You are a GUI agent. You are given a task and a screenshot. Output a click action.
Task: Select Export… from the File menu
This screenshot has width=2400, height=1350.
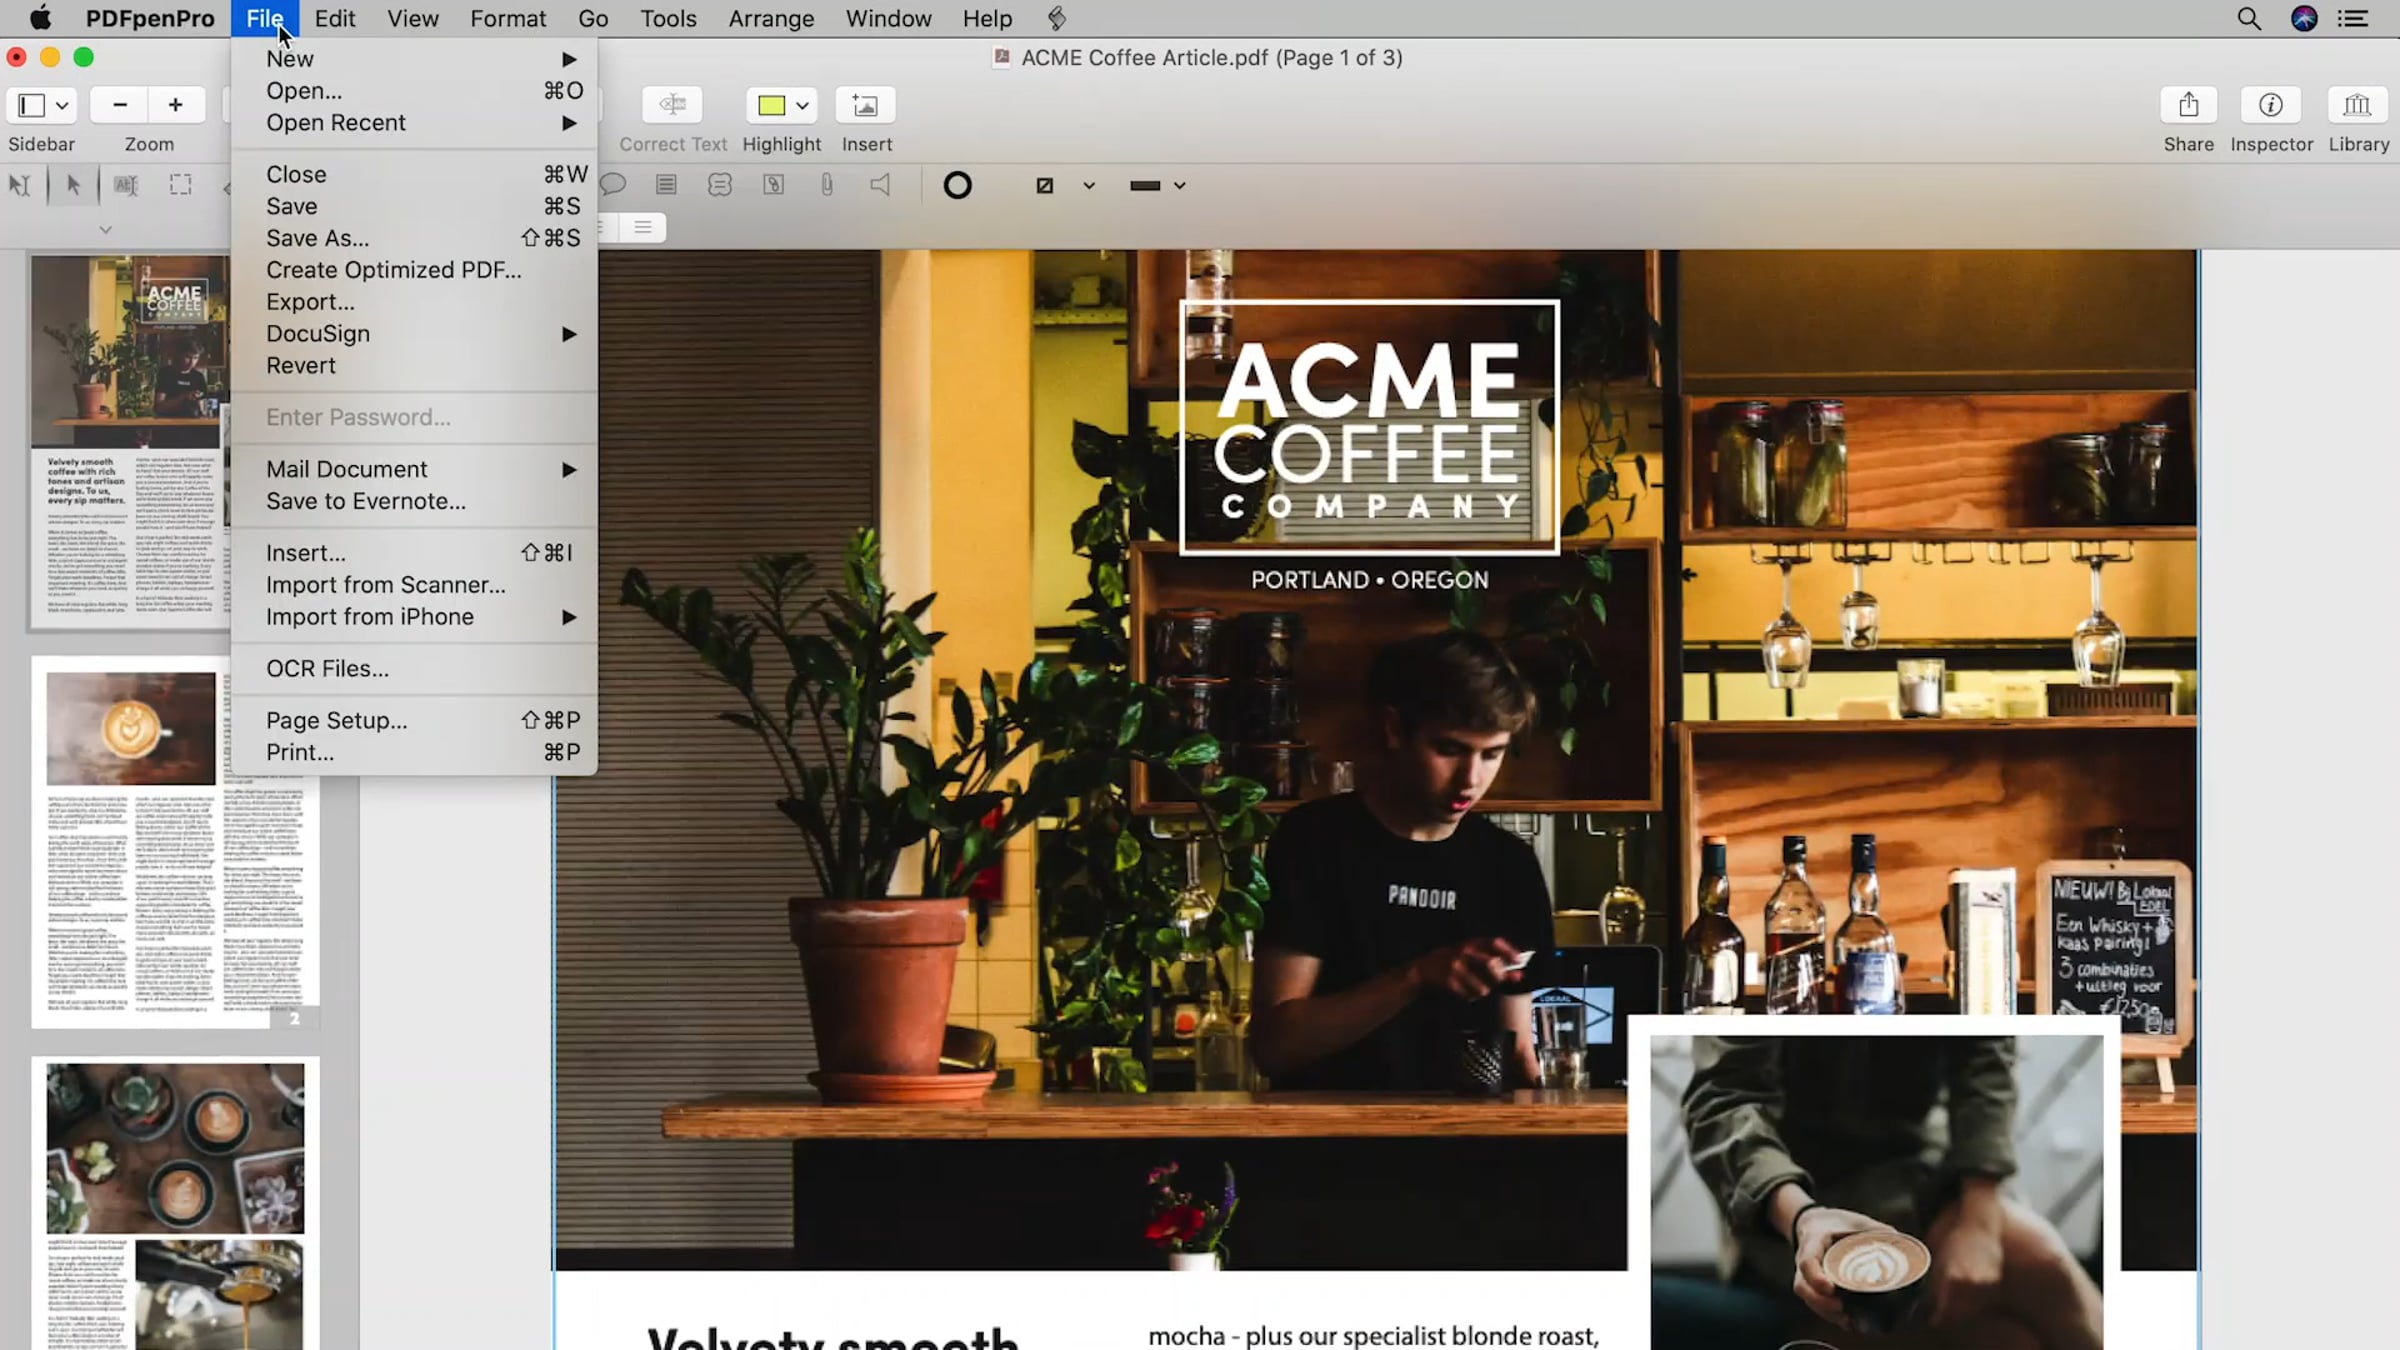pos(414,302)
